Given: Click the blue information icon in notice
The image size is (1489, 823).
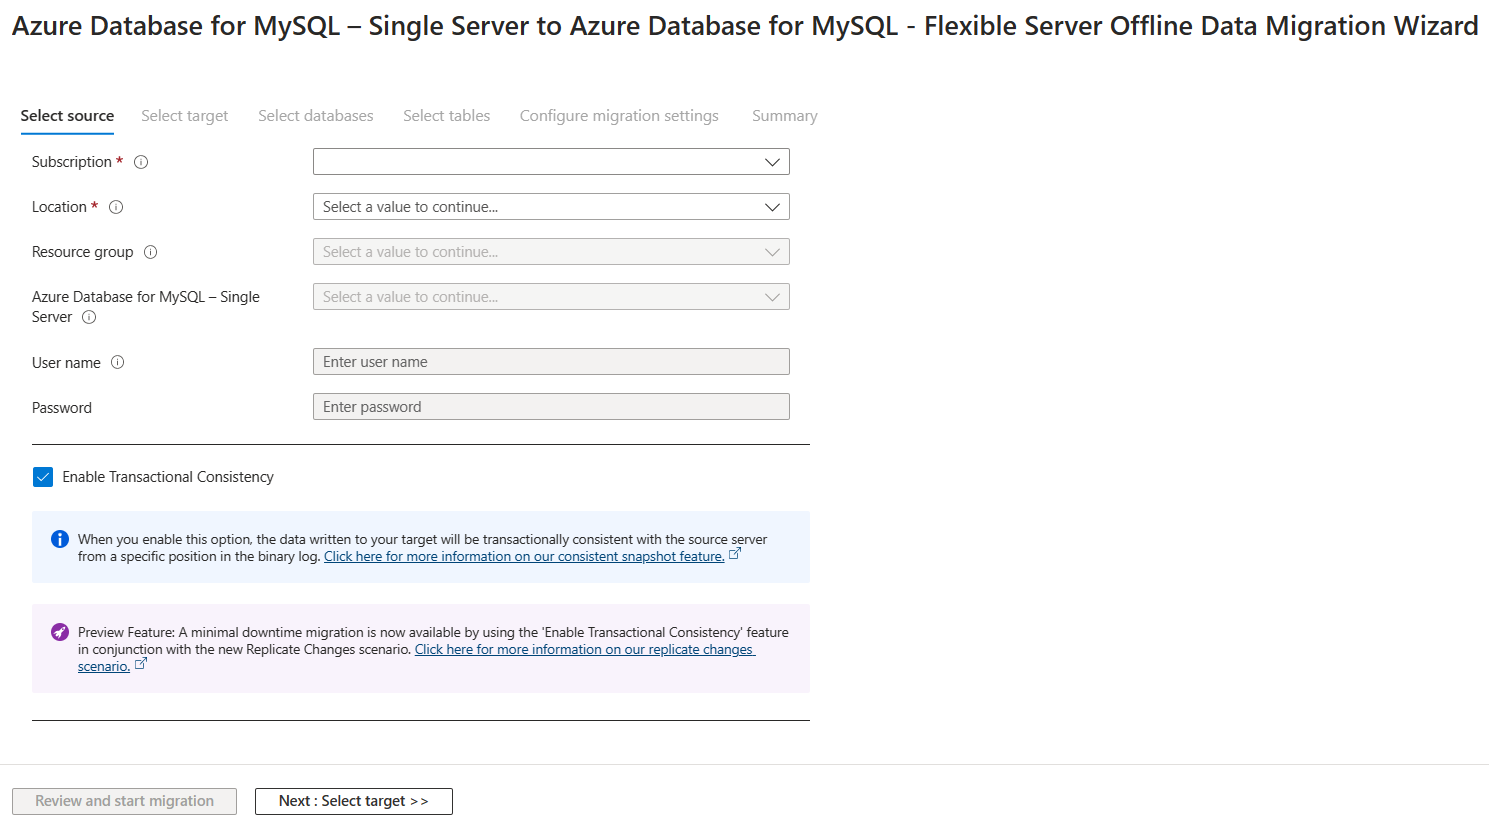Looking at the screenshot, I should 60,539.
